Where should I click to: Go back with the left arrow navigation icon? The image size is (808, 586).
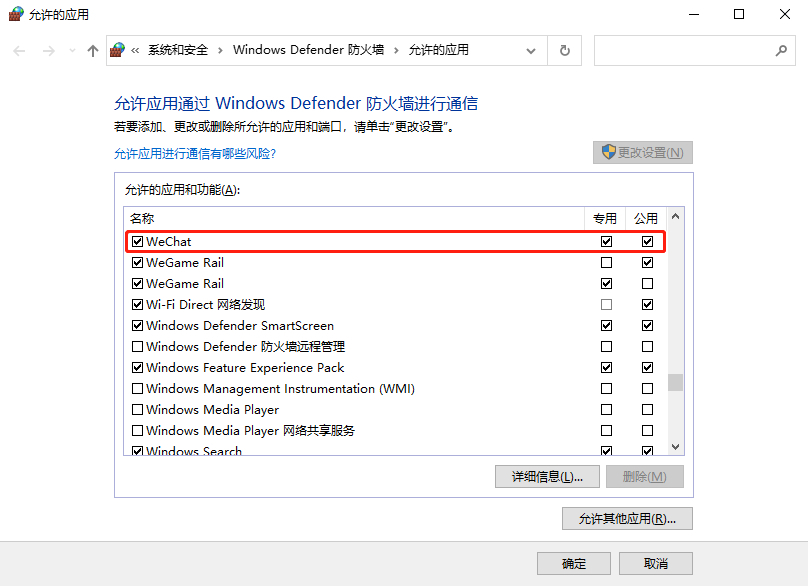pos(19,51)
